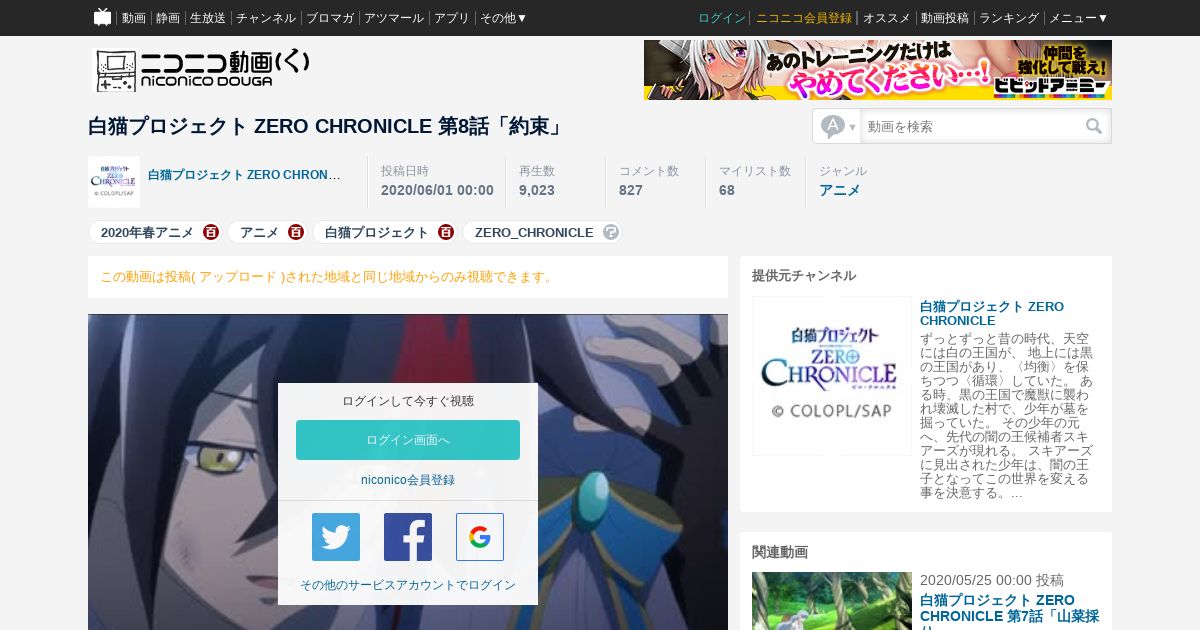
Task: Click the ログイン画面へ button
Action: point(408,440)
